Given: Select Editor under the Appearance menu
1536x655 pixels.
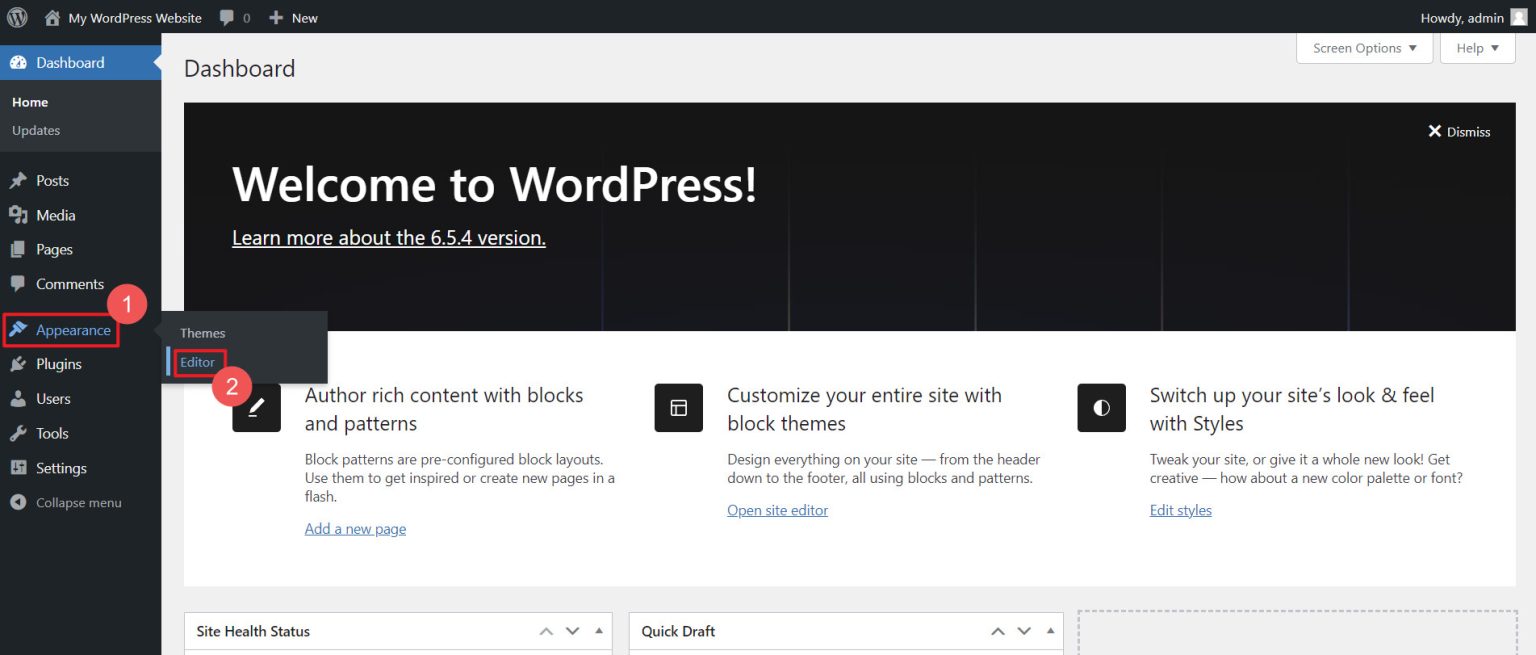Looking at the screenshot, I should (197, 362).
